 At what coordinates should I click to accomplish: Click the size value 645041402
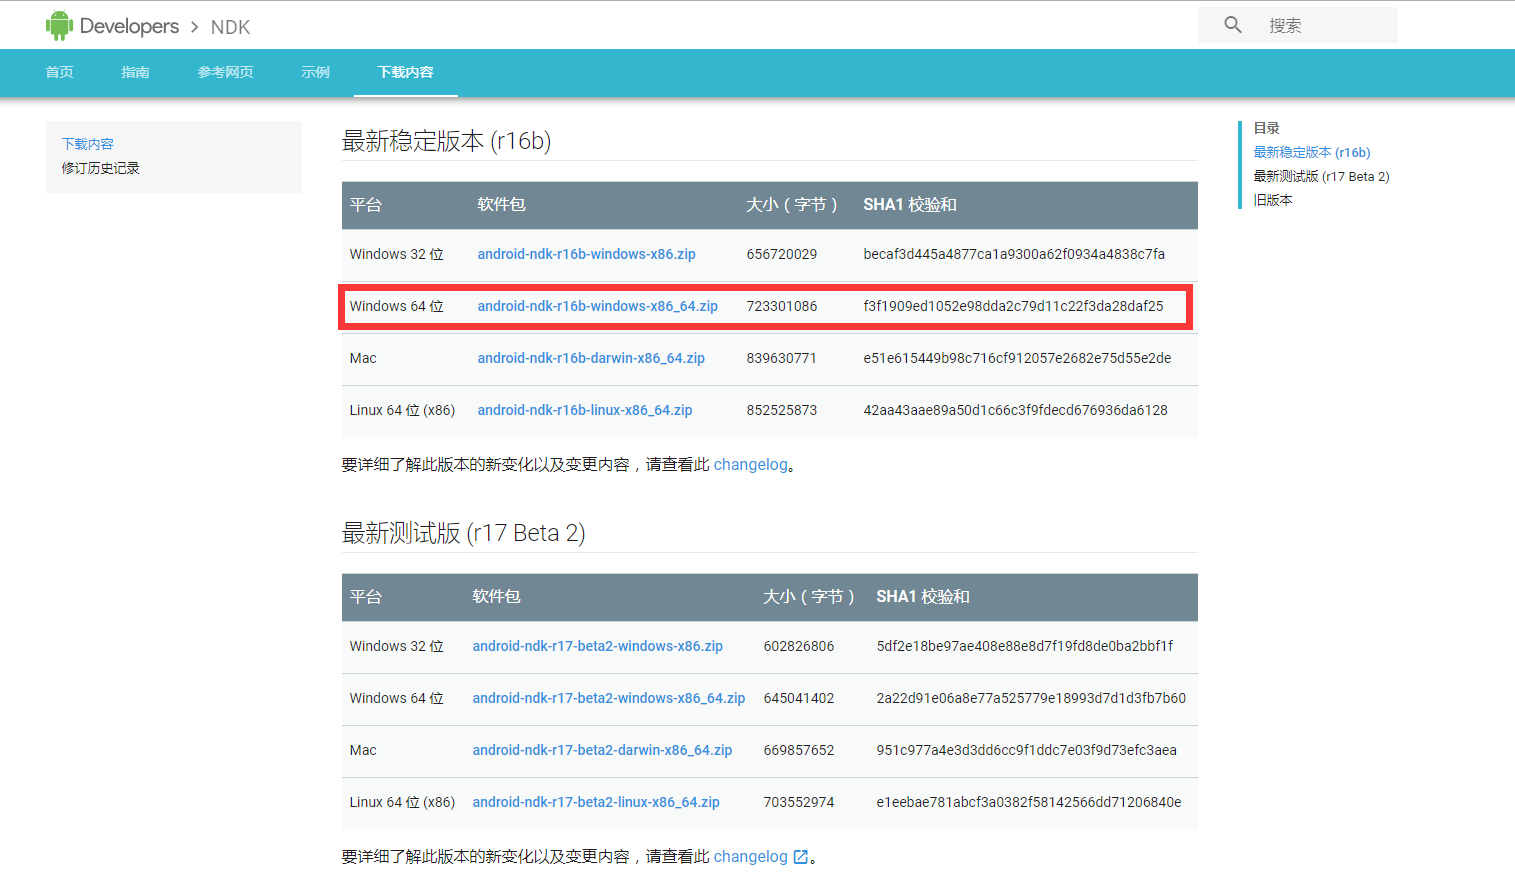(799, 698)
